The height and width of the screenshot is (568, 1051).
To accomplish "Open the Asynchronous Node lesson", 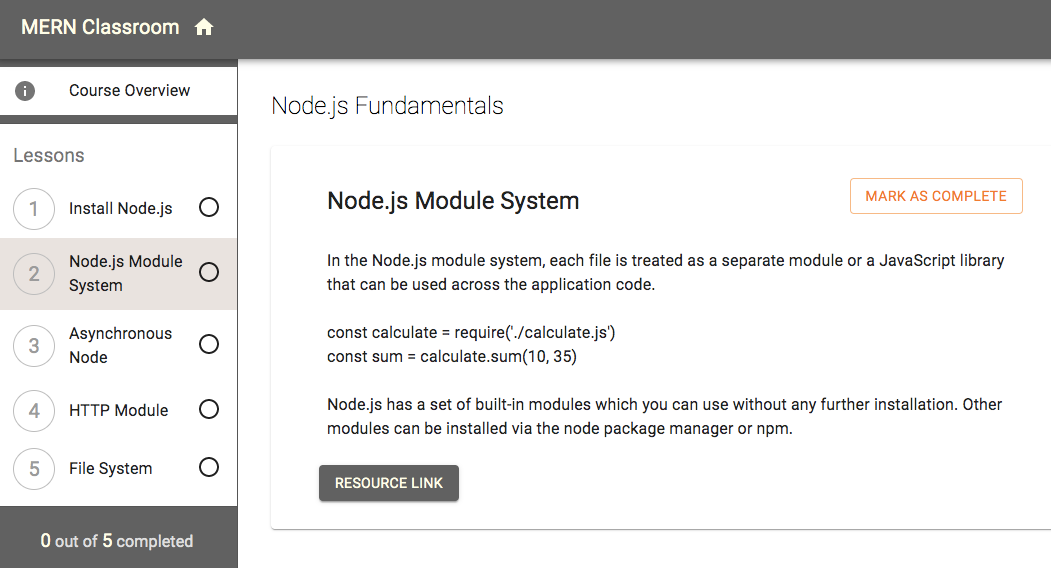I will tap(120, 345).
